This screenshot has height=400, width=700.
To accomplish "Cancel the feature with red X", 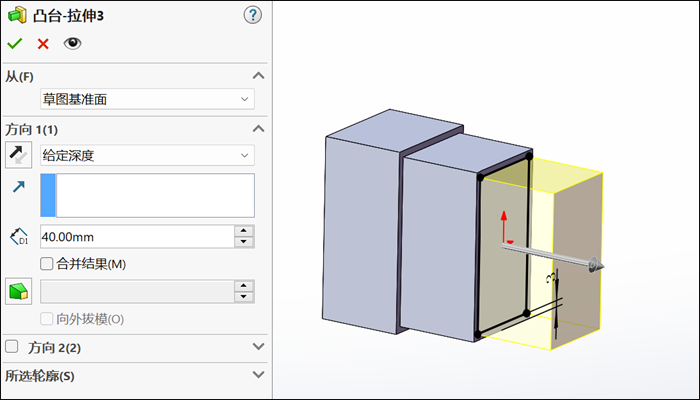I will [x=43, y=44].
